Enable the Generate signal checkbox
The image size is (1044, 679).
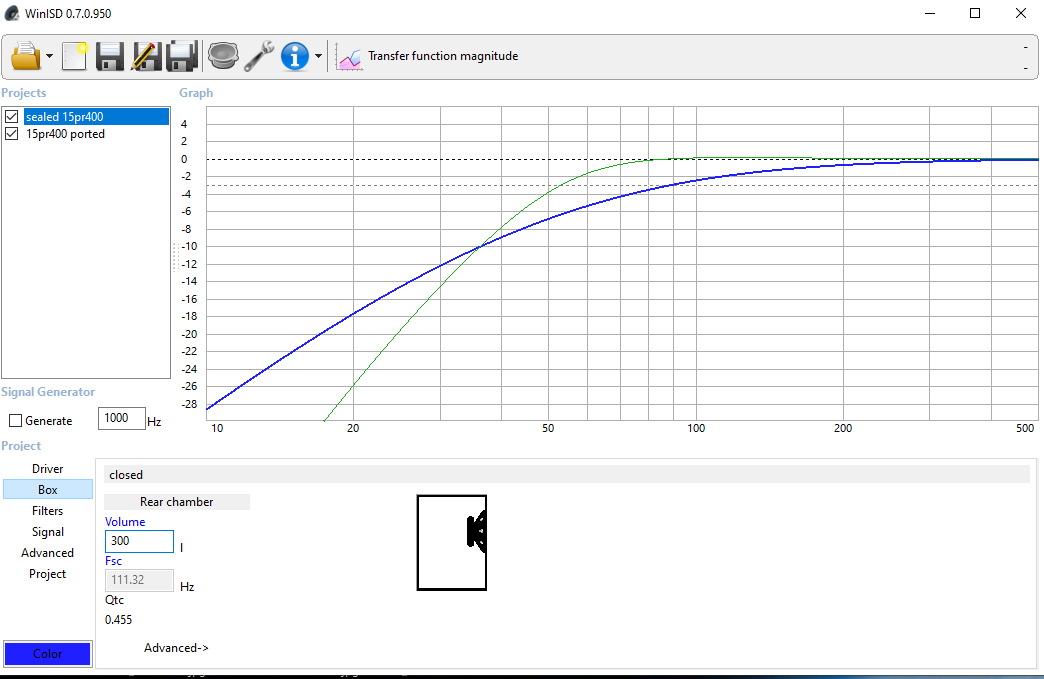(15, 421)
